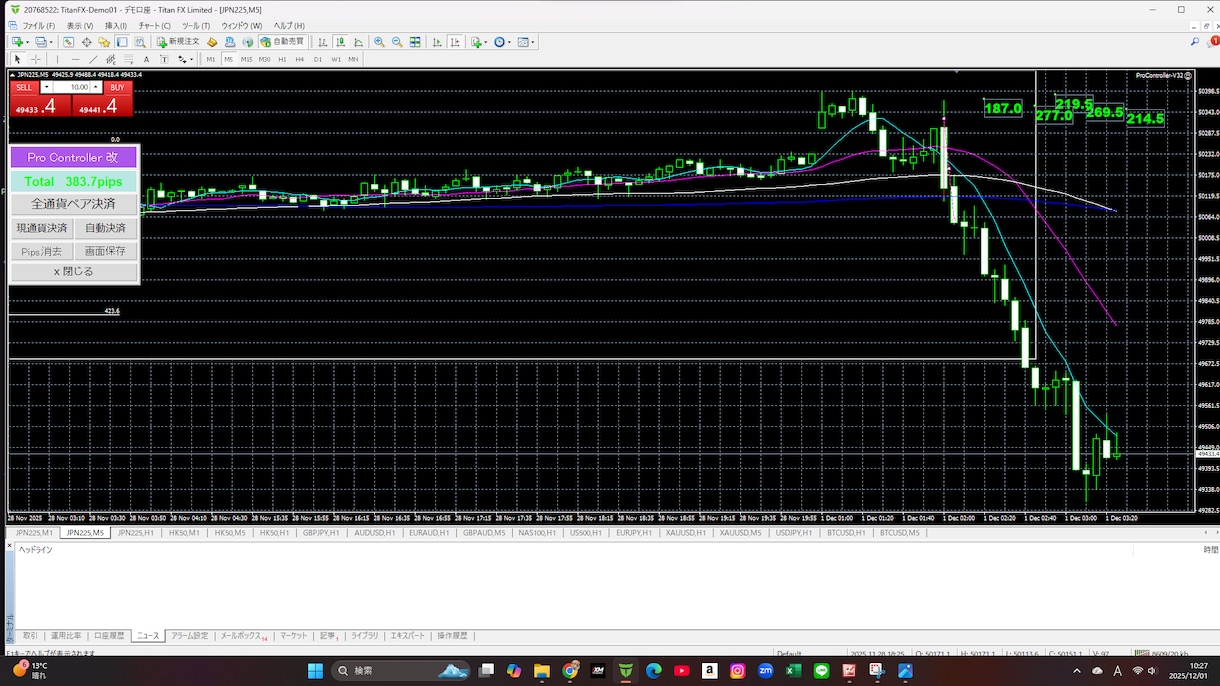Click the 10.00 lot volume field
The image size is (1220, 686).
(72, 88)
